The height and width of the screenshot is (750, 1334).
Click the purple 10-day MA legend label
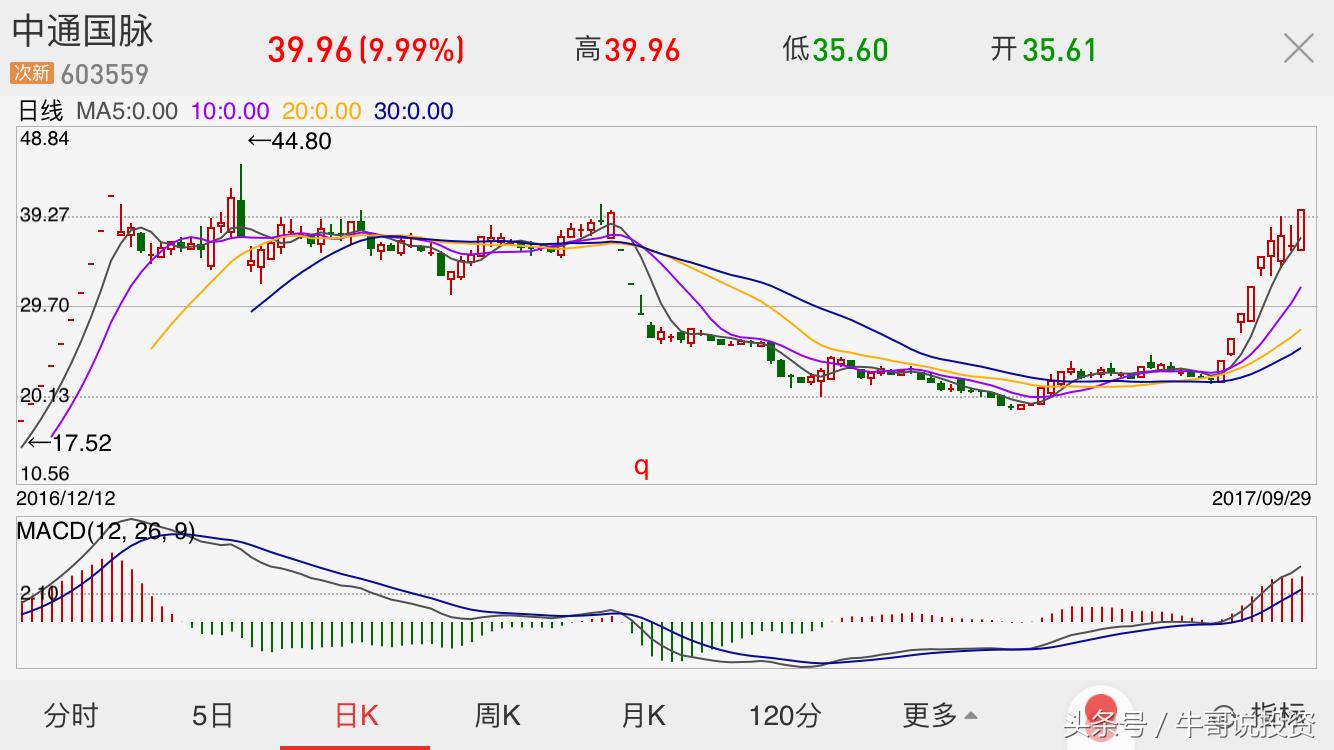230,111
